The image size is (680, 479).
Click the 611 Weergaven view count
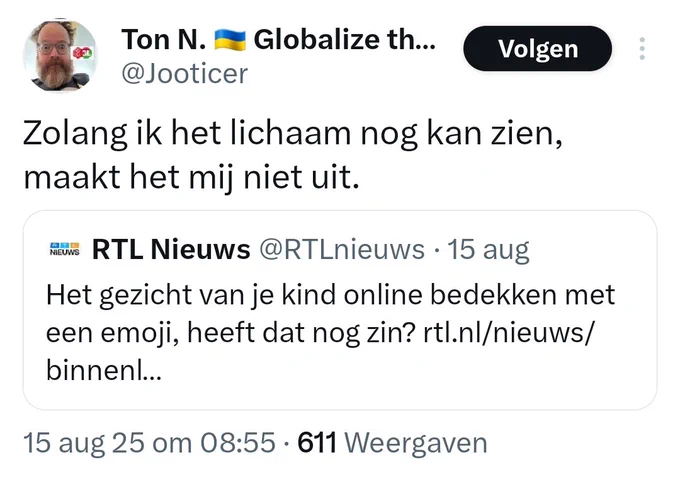(x=392, y=443)
